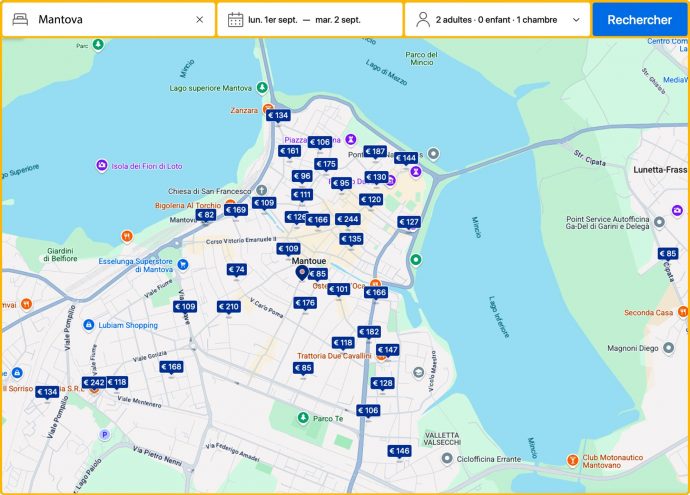Image resolution: width=690 pixels, height=495 pixels.
Task: Click the € 210 price marker
Action: tap(228, 307)
